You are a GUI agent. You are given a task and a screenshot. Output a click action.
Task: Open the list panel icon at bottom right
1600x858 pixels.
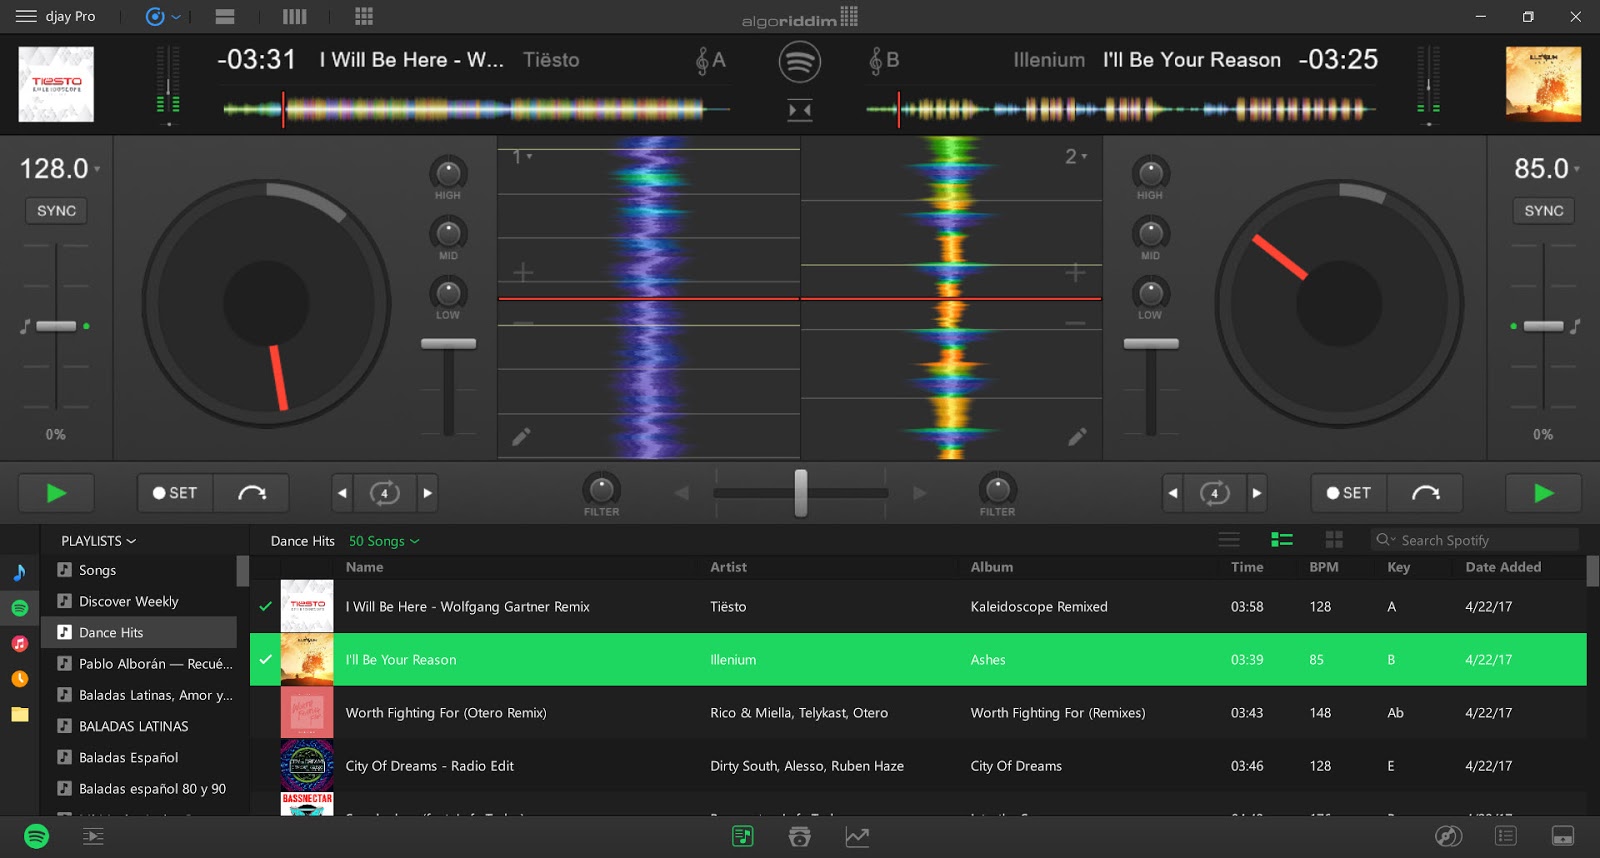coord(1506,836)
